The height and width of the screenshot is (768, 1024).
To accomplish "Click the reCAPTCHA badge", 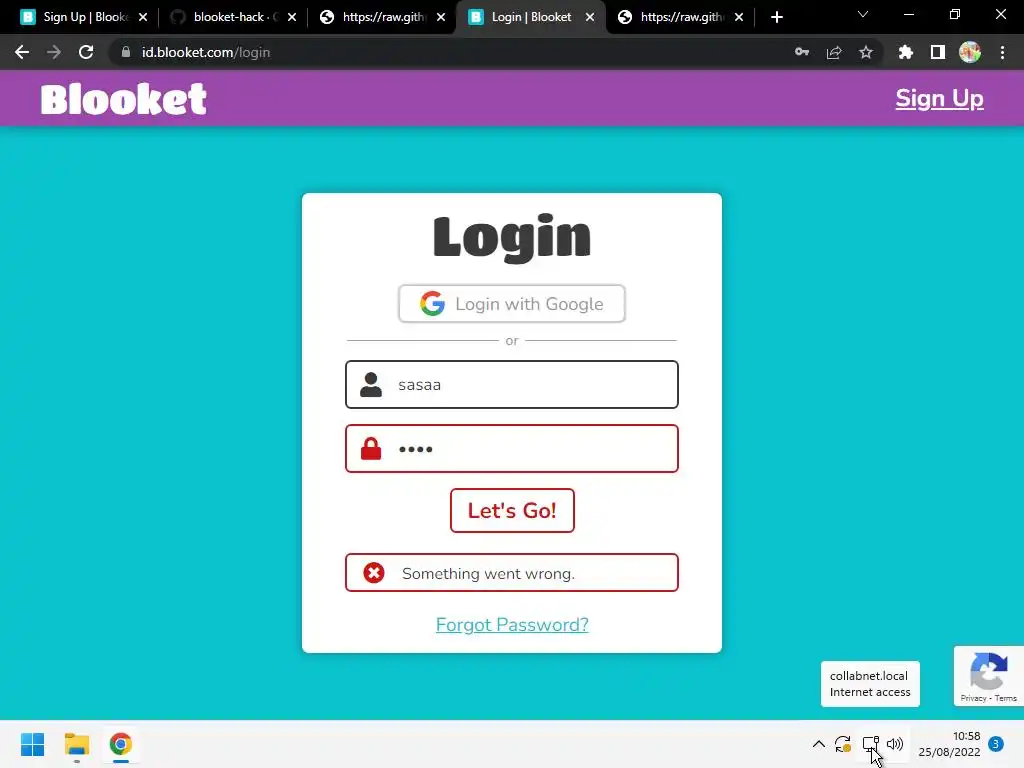I will tap(989, 676).
